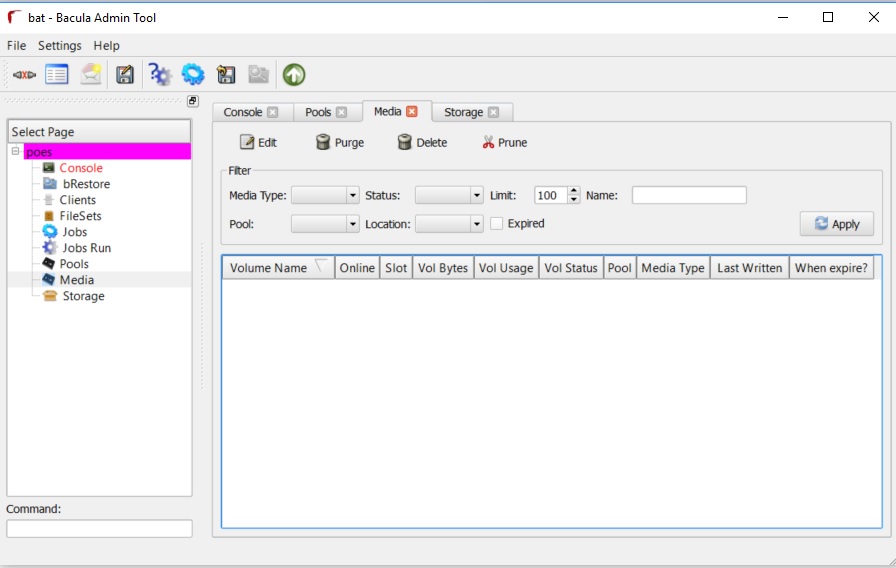Viewport: 896px width, 568px height.
Task: Sort by Vol Status column header
Action: [571, 268]
